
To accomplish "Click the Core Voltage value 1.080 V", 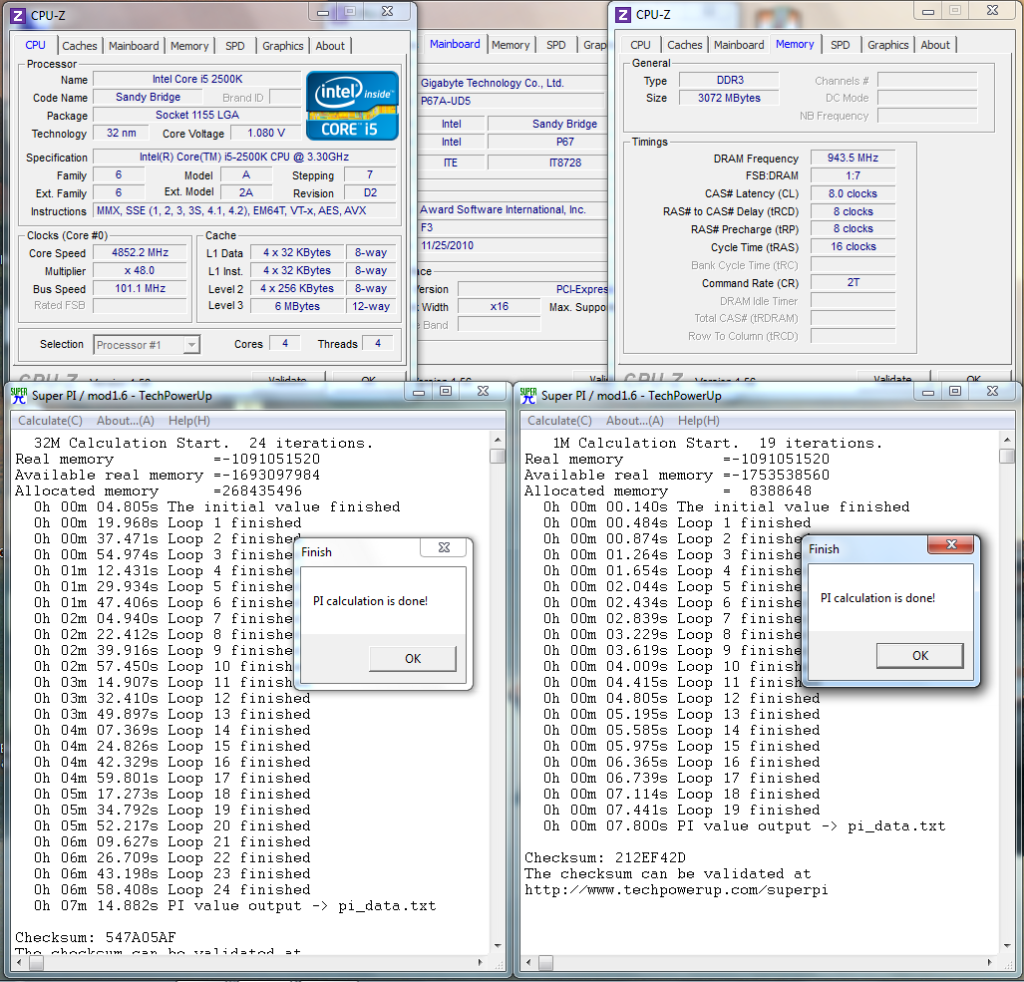I will tap(266, 133).
